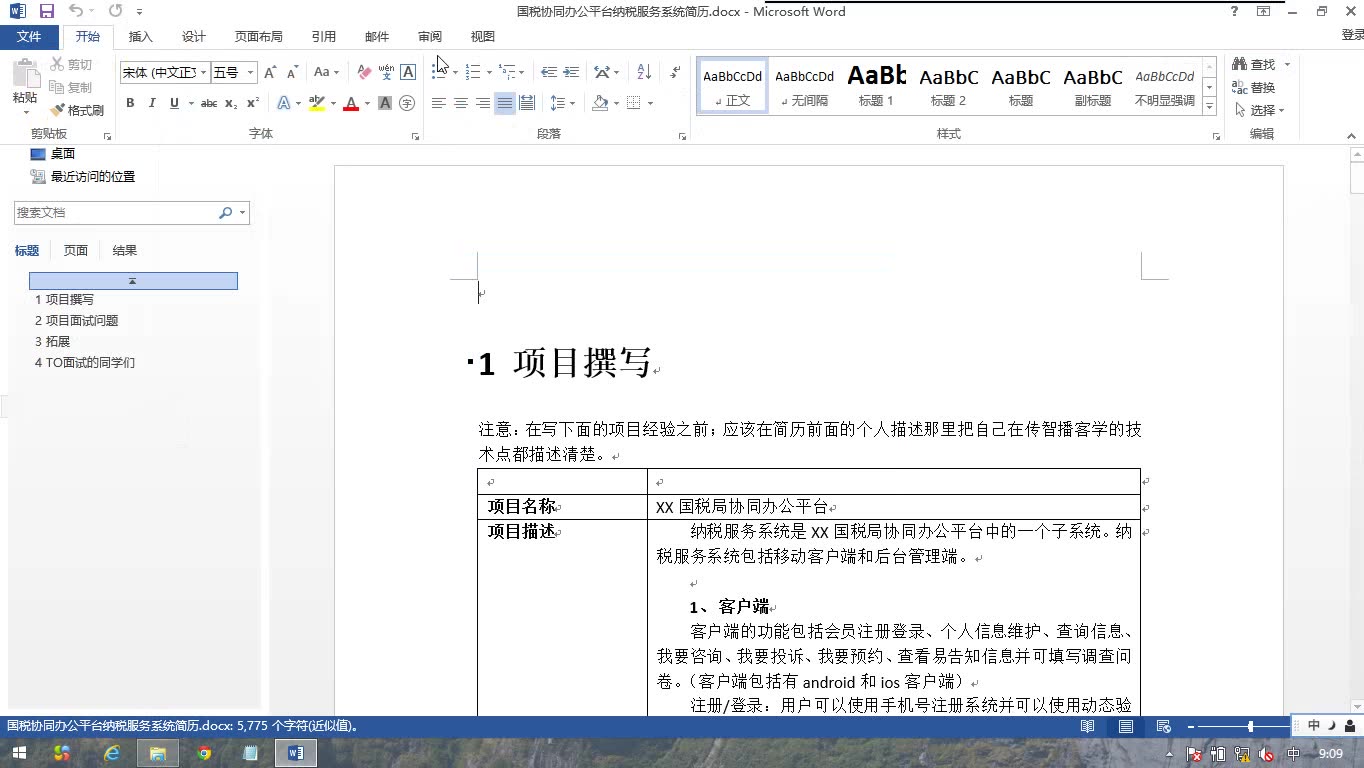Screen dimensions: 1364x768
Task: Open Read Mode view in status bar
Action: [1088, 727]
